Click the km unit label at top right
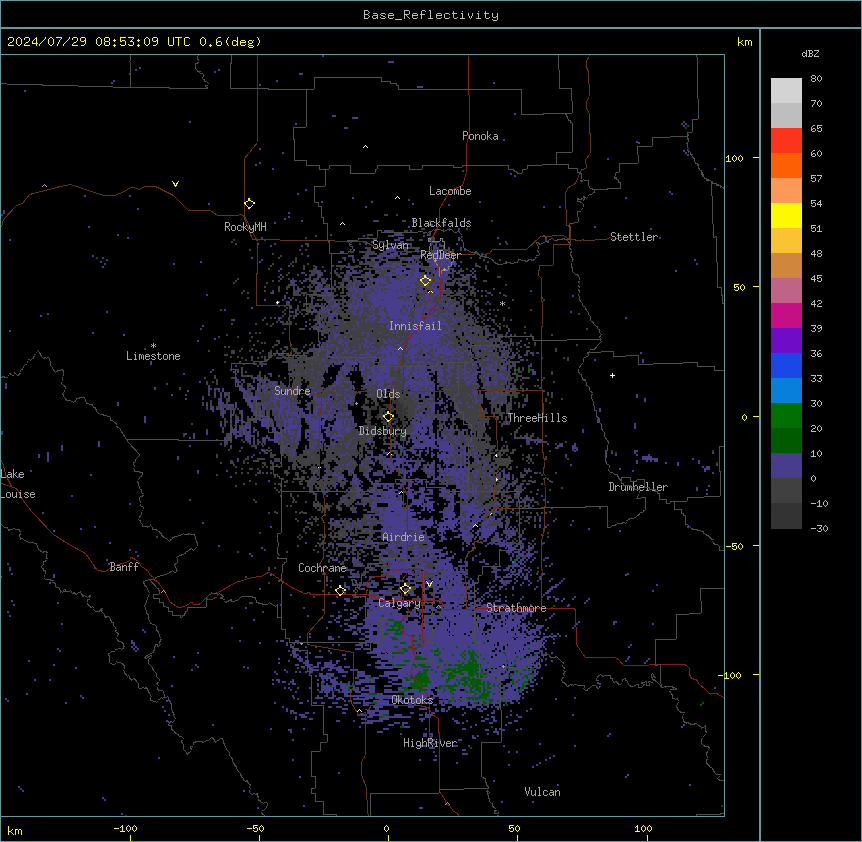862x842 pixels. point(745,42)
